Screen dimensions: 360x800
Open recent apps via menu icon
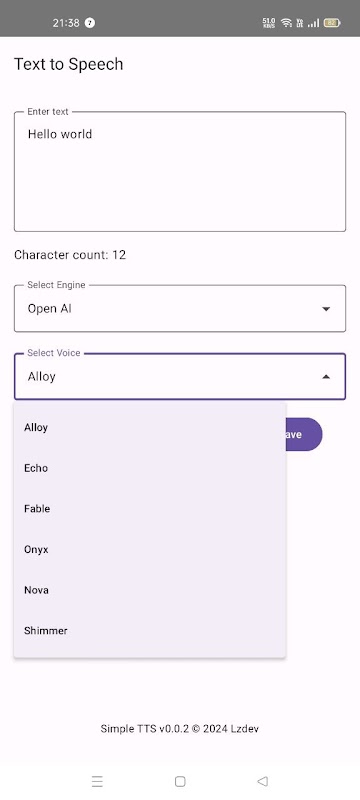pos(97,781)
